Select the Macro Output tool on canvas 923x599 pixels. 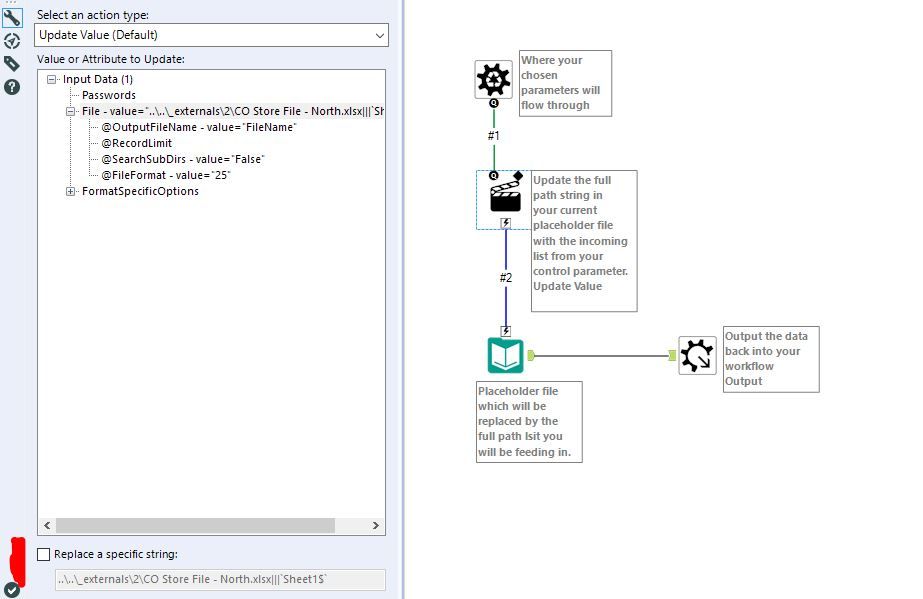[x=697, y=355]
